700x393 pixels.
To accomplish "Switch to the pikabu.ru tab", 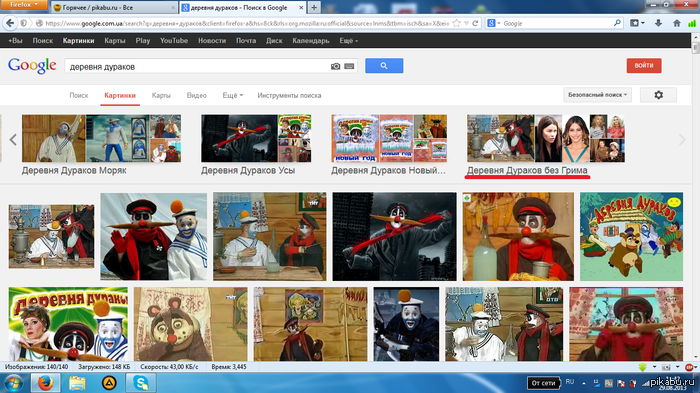I will click(x=114, y=8).
